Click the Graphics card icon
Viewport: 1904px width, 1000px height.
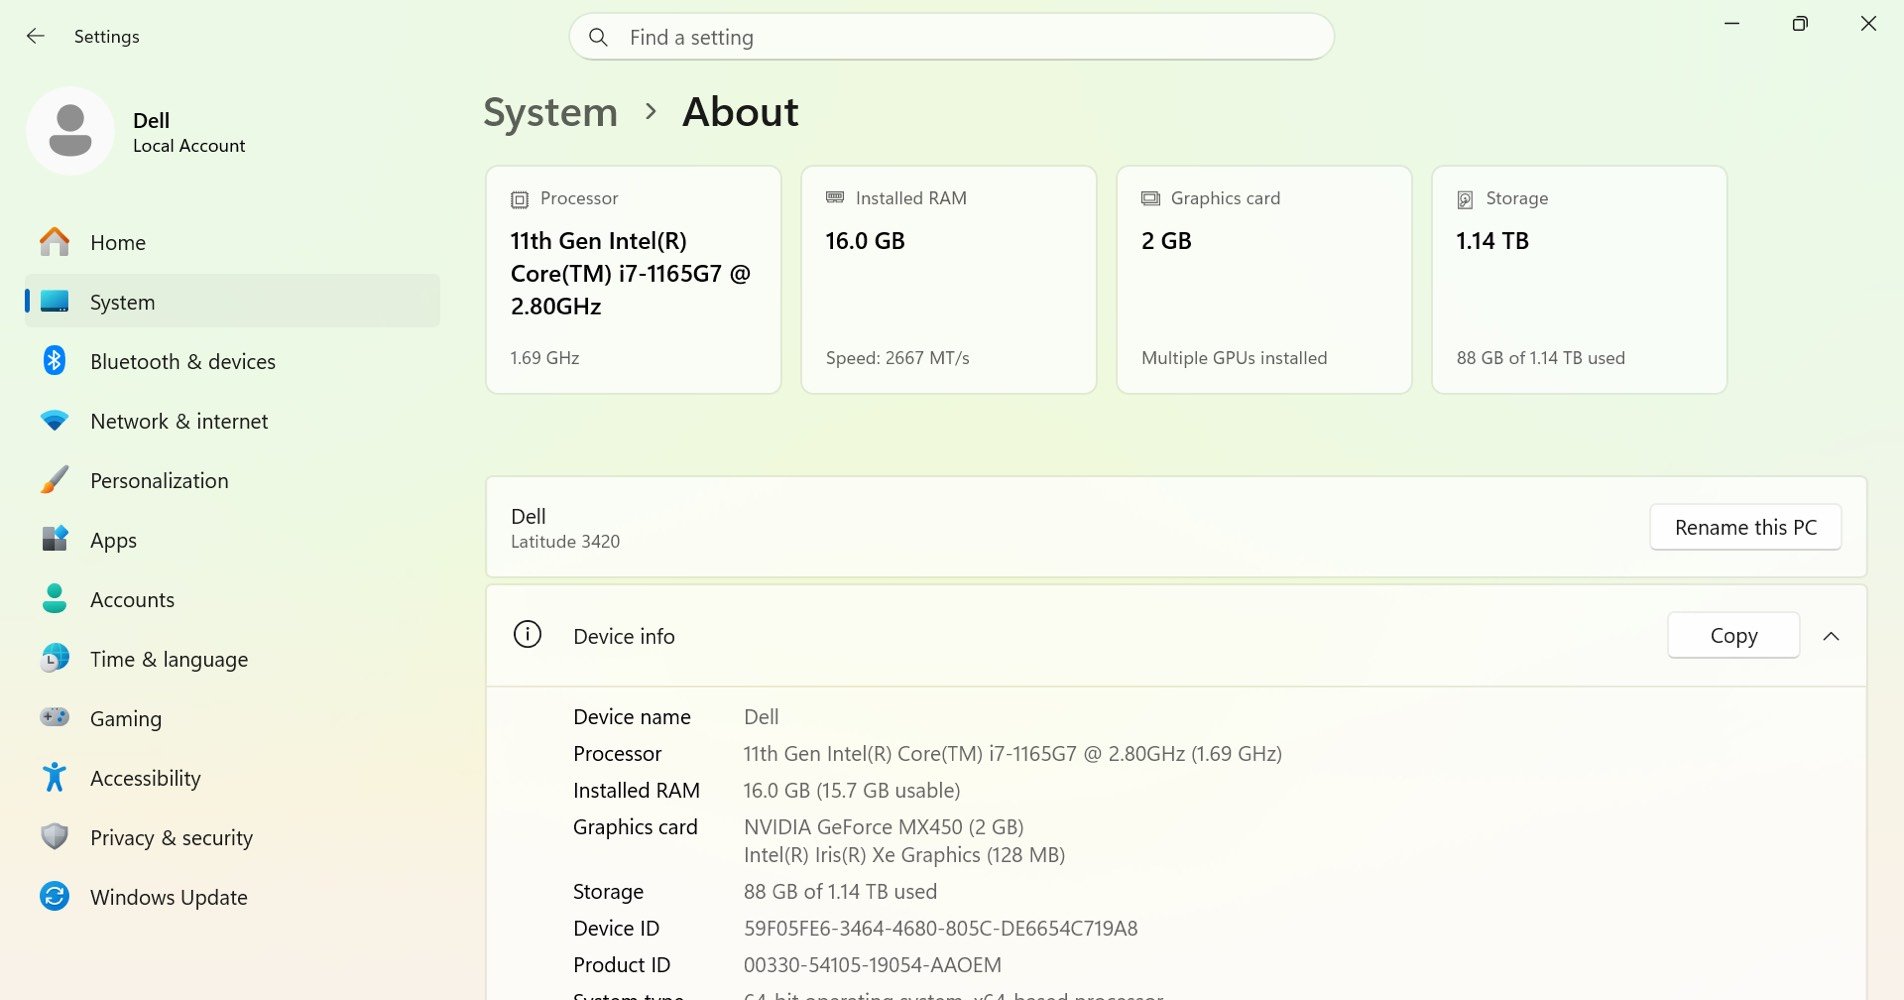[x=1151, y=198]
